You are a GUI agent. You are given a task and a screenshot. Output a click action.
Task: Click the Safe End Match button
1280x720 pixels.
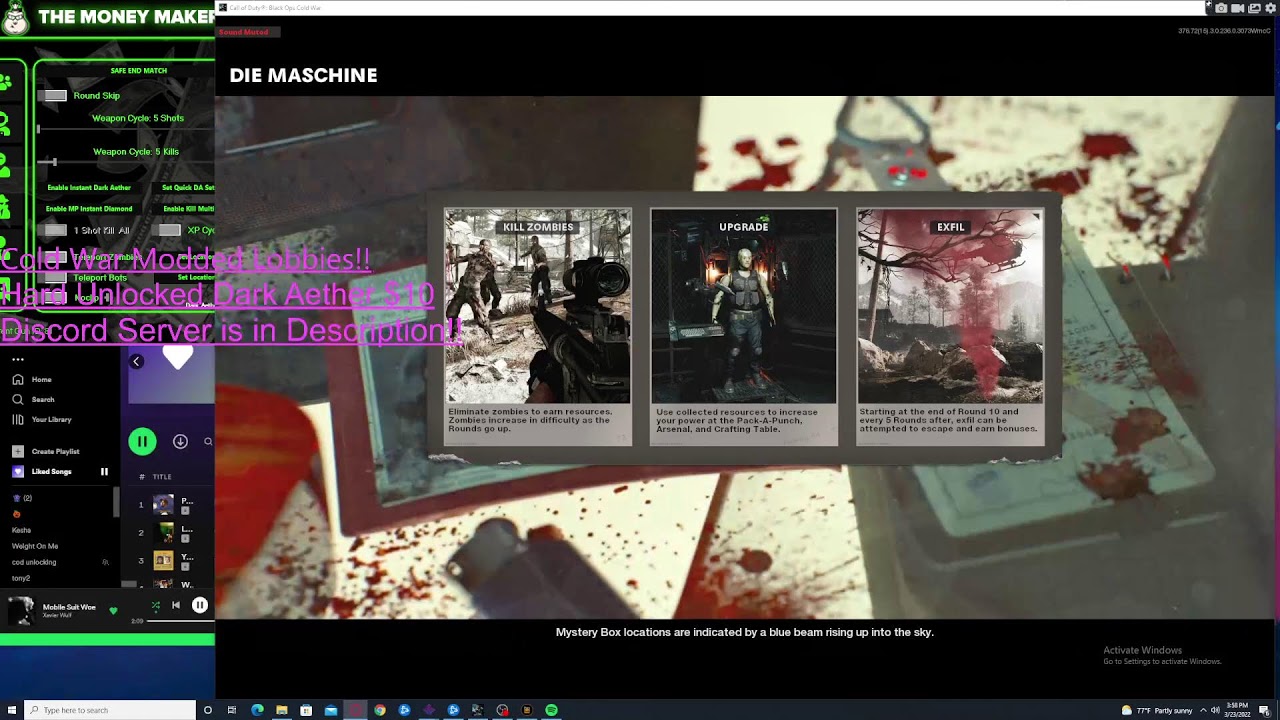[x=139, y=71]
